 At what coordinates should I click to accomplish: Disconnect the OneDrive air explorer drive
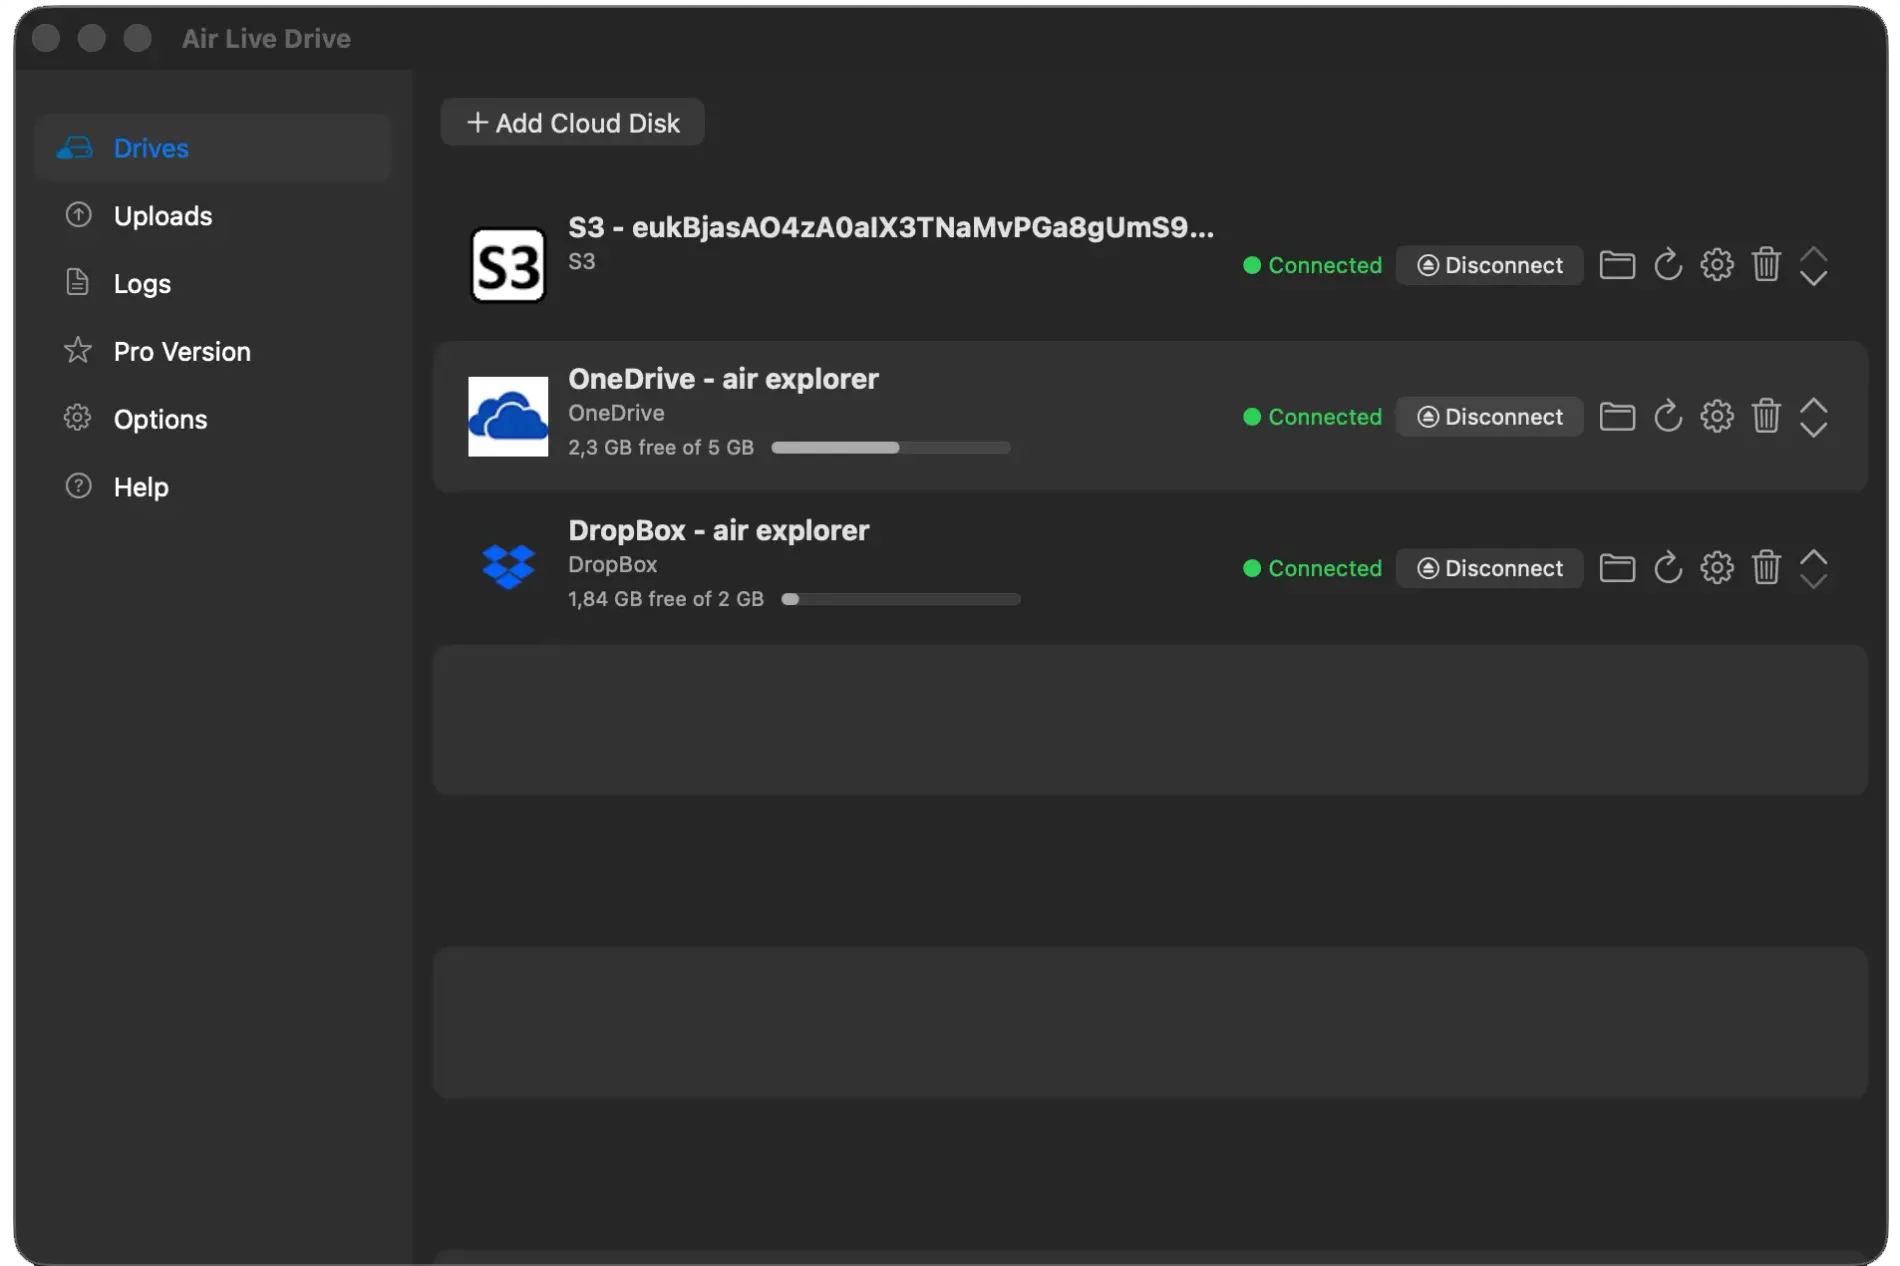click(x=1489, y=416)
